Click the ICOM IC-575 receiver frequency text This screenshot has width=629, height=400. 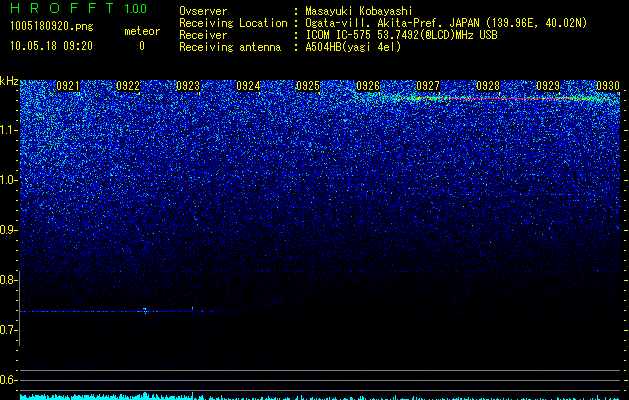[x=401, y=35]
